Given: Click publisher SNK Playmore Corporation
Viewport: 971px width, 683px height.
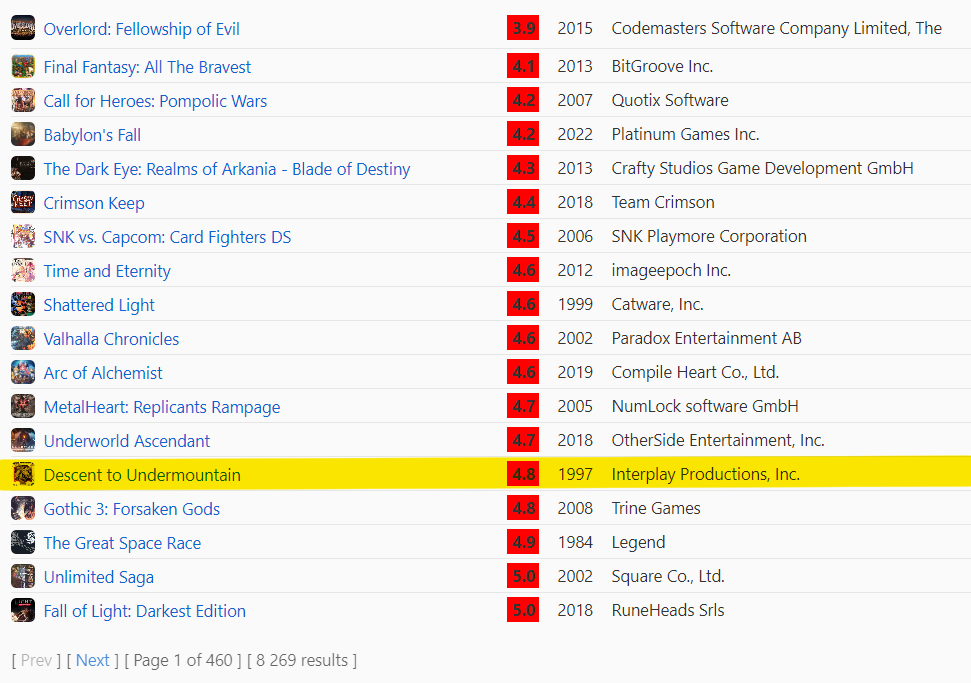Looking at the screenshot, I should click(x=708, y=237).
